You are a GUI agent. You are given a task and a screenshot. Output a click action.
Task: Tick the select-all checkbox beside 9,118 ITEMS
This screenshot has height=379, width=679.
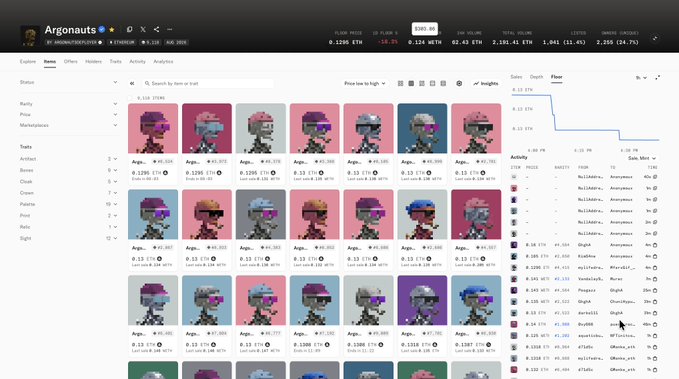coord(131,98)
